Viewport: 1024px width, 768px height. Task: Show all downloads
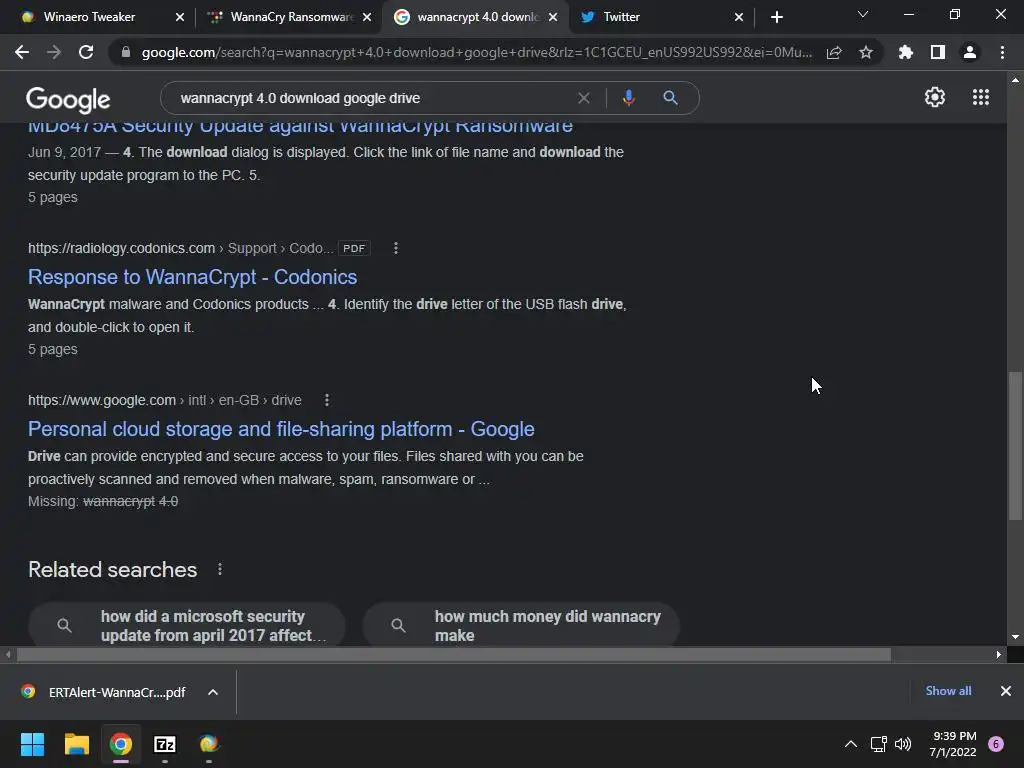[948, 691]
